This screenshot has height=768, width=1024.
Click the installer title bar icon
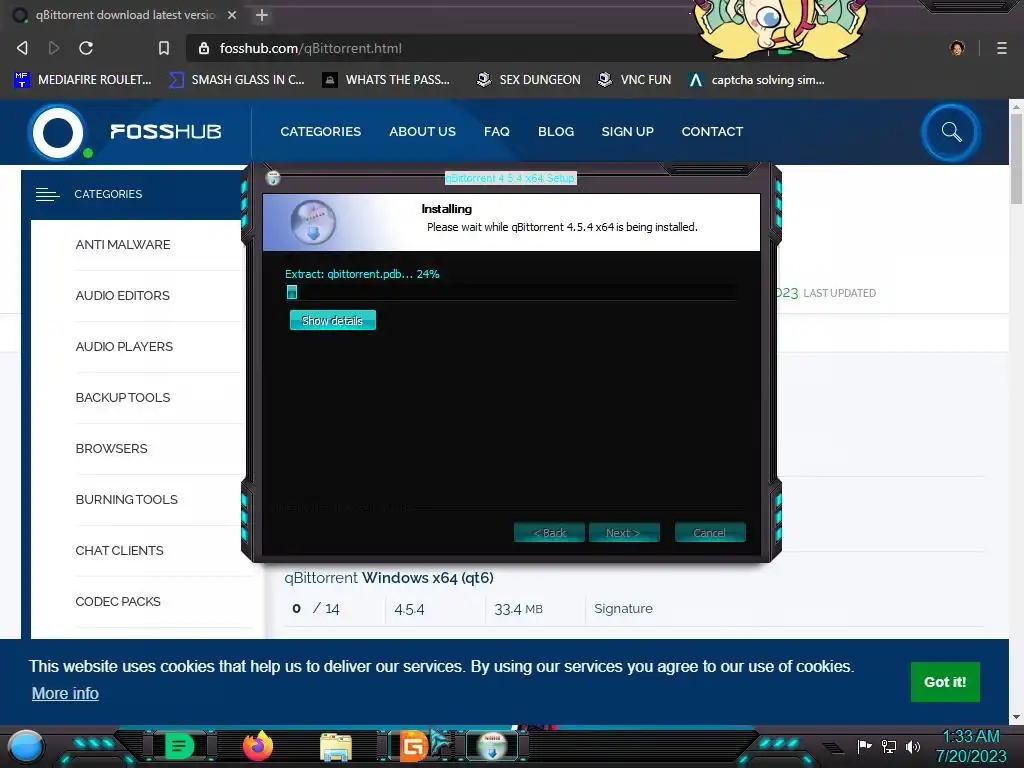point(273,178)
